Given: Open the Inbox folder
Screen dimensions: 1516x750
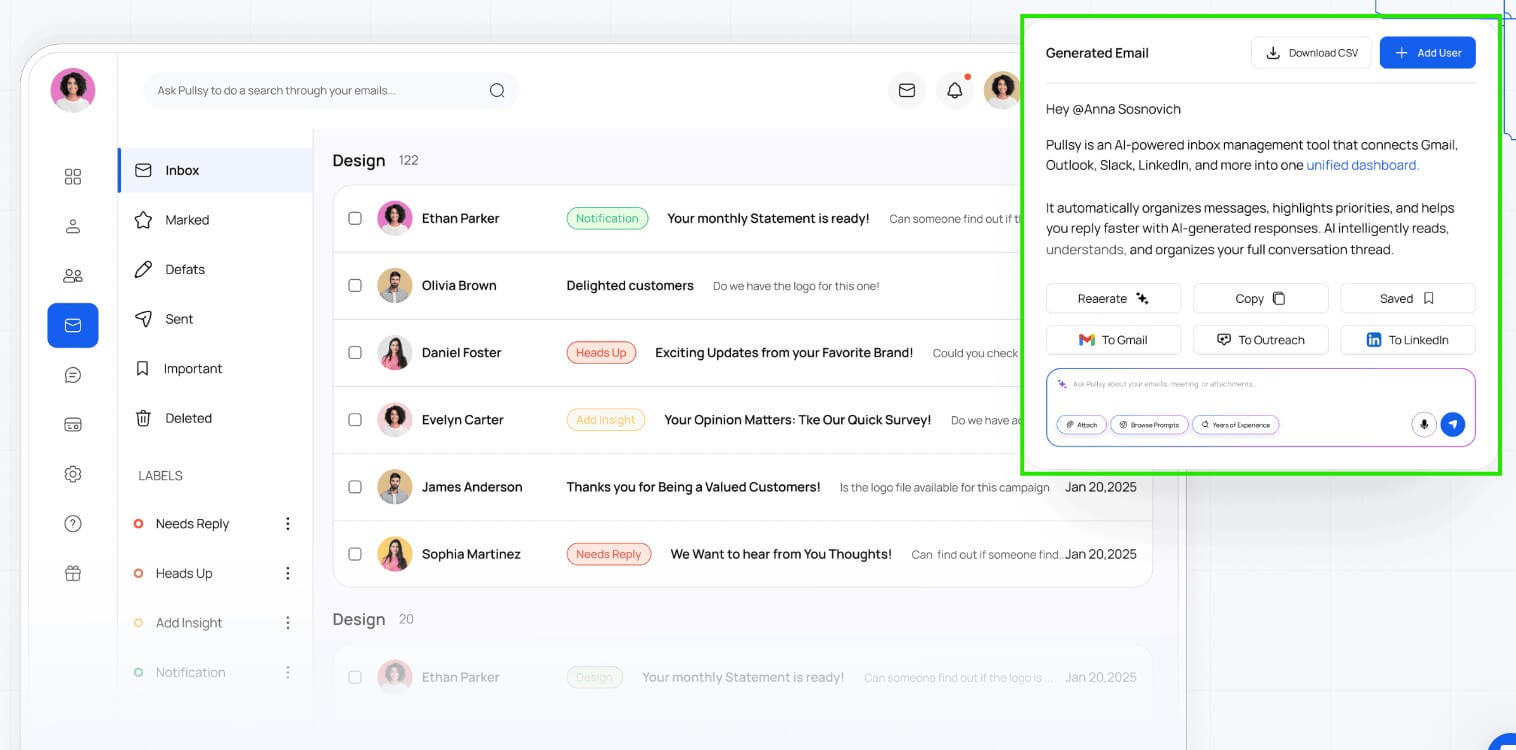Looking at the screenshot, I should [216, 170].
